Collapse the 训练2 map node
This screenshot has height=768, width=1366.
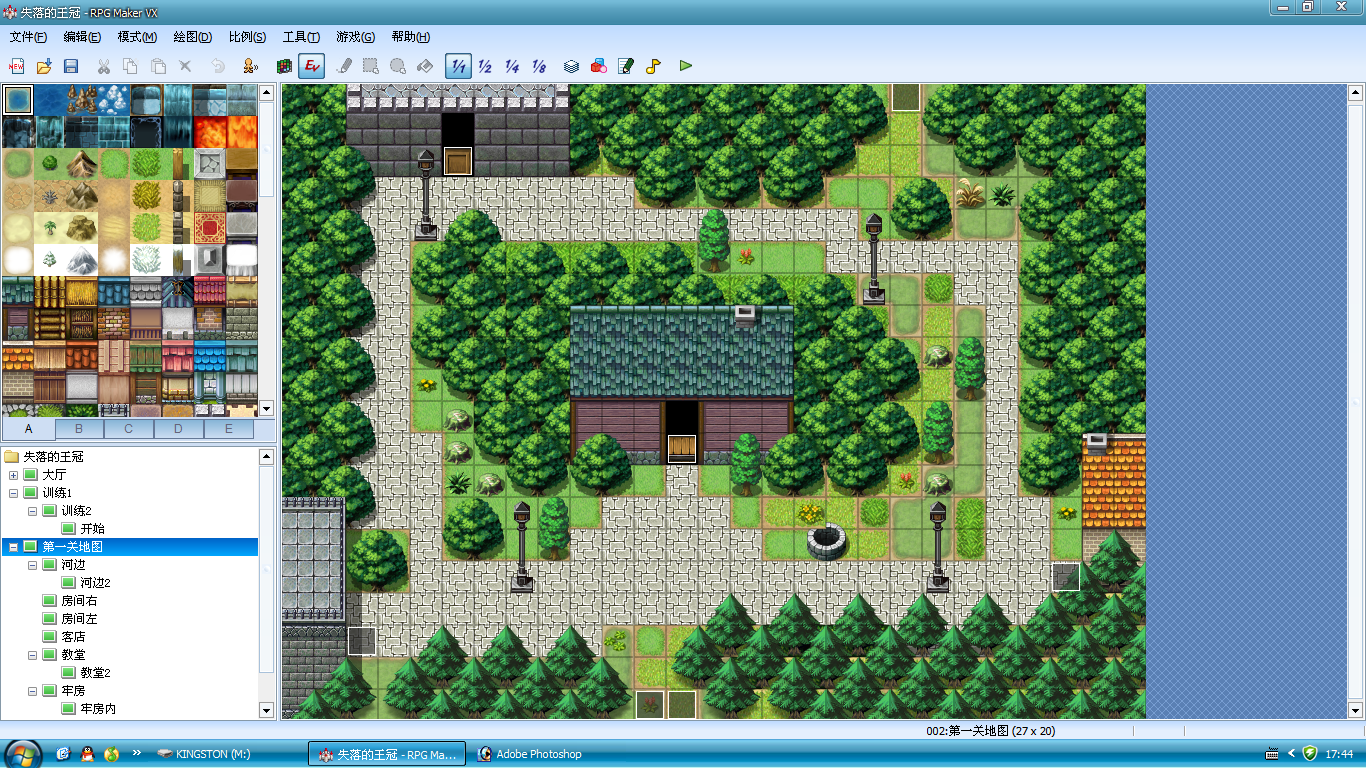32,511
